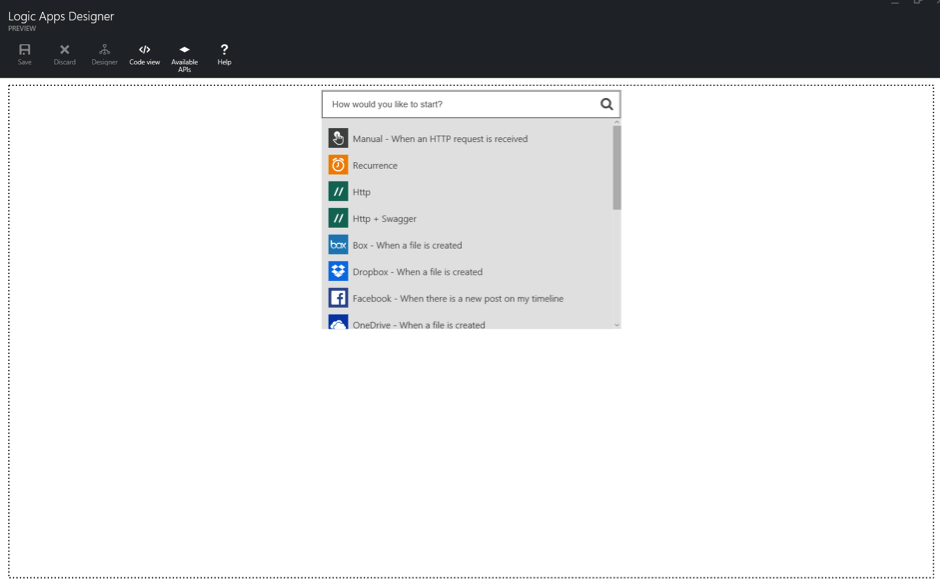Click the OneDrive connector icon

336,323
